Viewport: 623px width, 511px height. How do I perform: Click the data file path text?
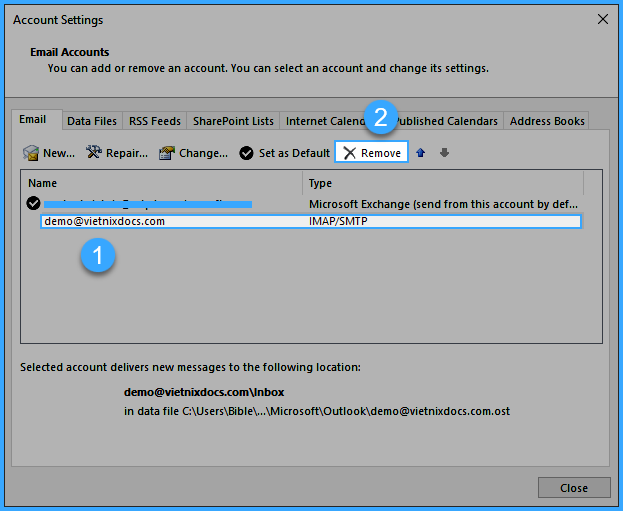pyautogui.click(x=317, y=411)
